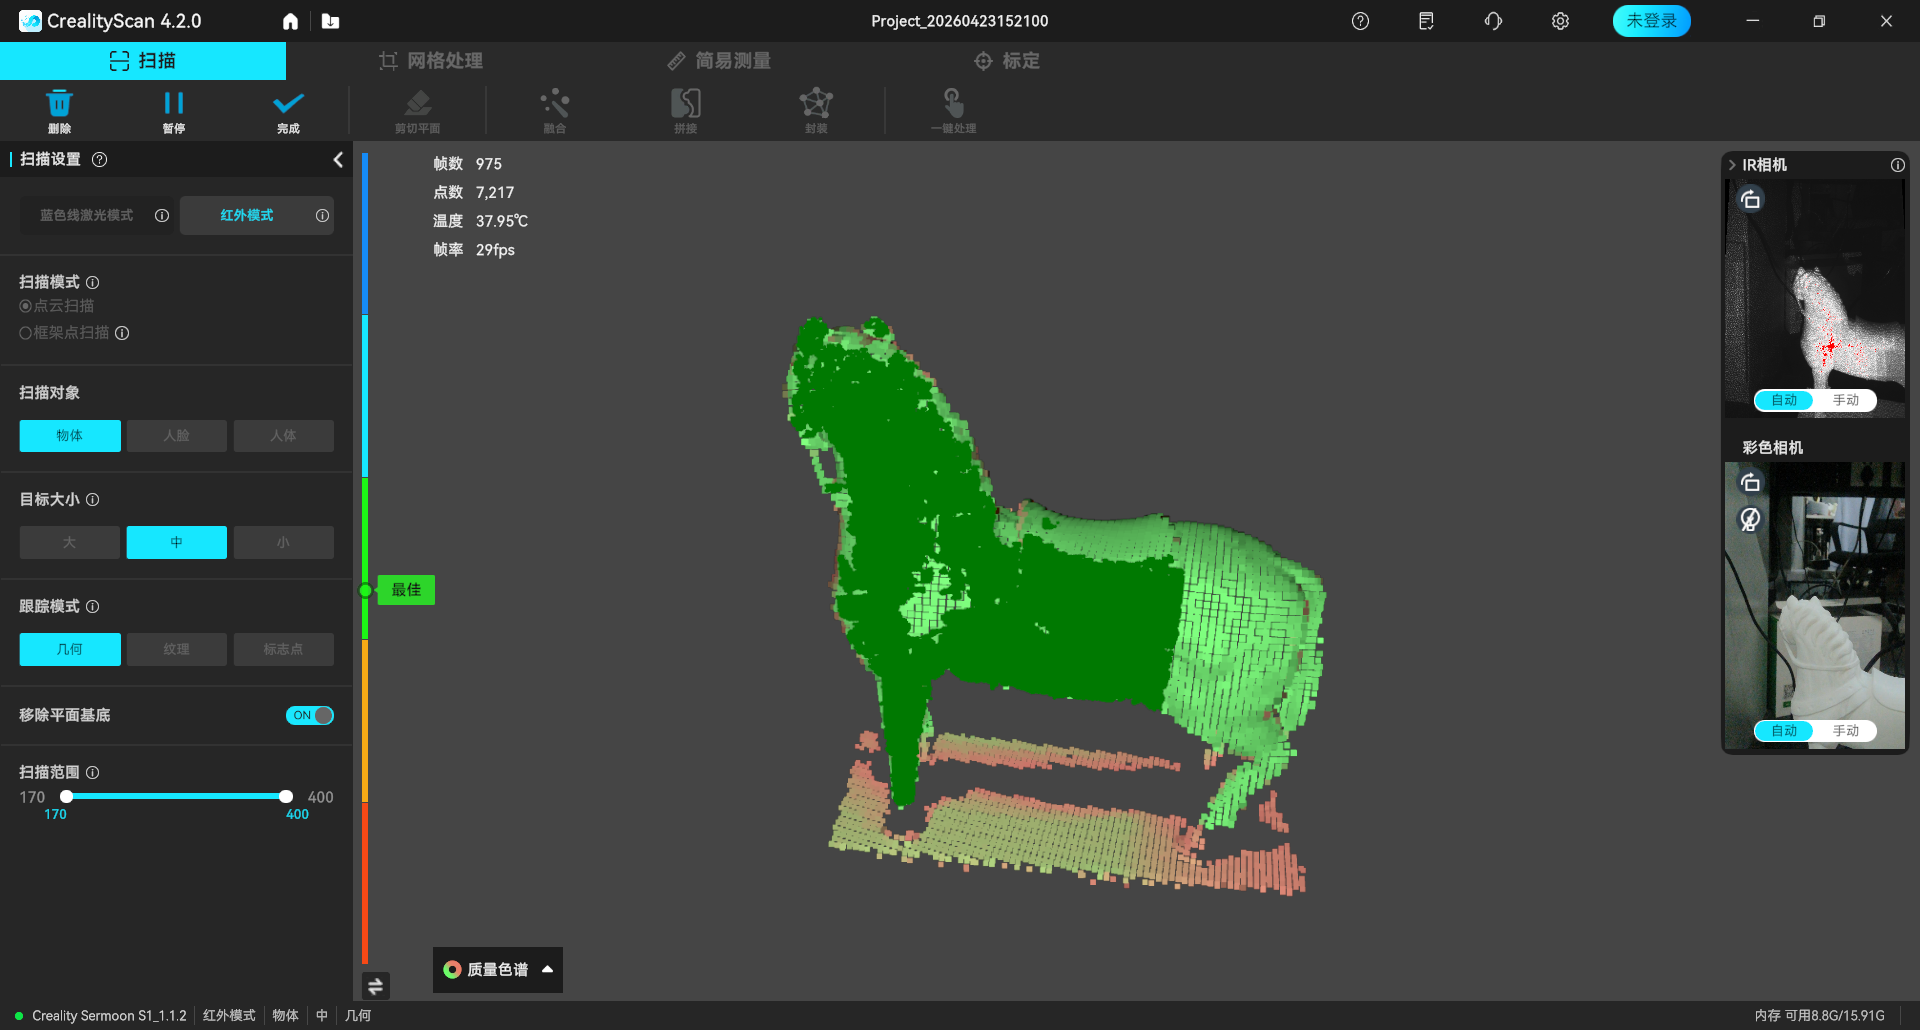Viewport: 1920px width, 1030px height.
Task: Click the swap view icon below the quality bar
Action: (x=376, y=986)
